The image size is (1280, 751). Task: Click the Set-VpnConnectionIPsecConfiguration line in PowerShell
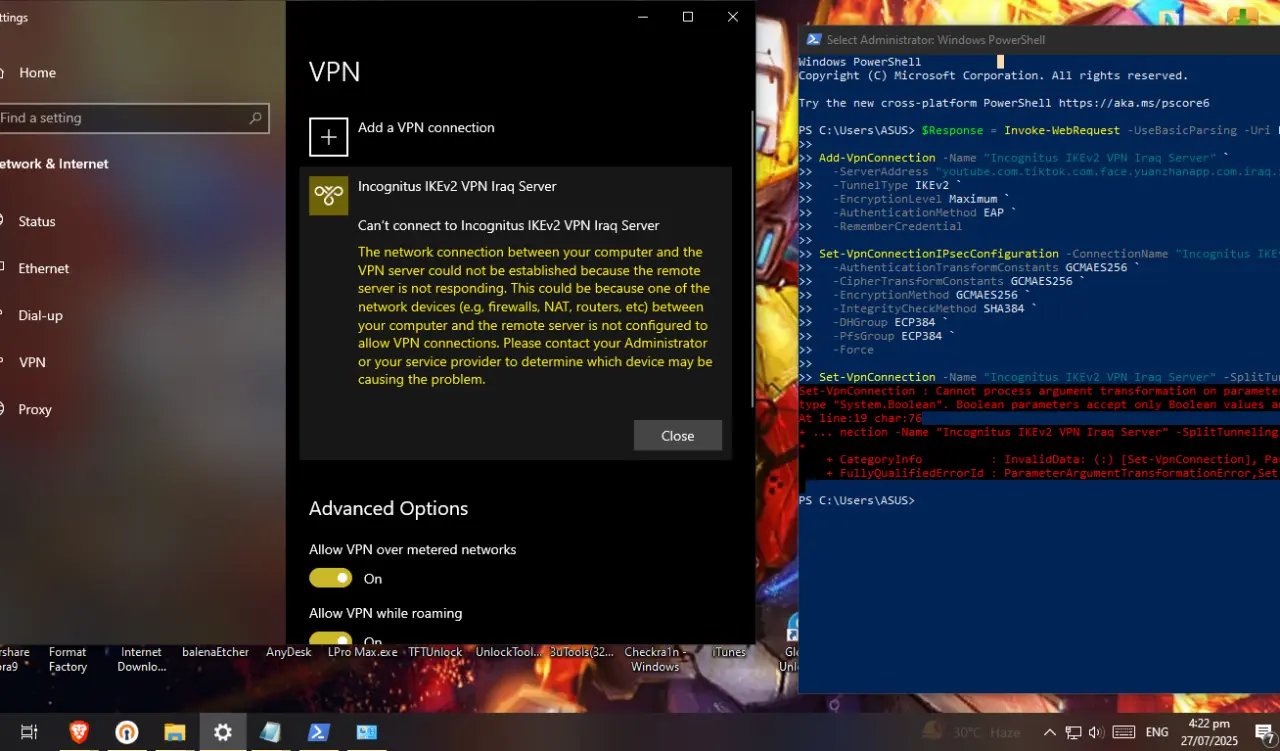click(1039, 254)
